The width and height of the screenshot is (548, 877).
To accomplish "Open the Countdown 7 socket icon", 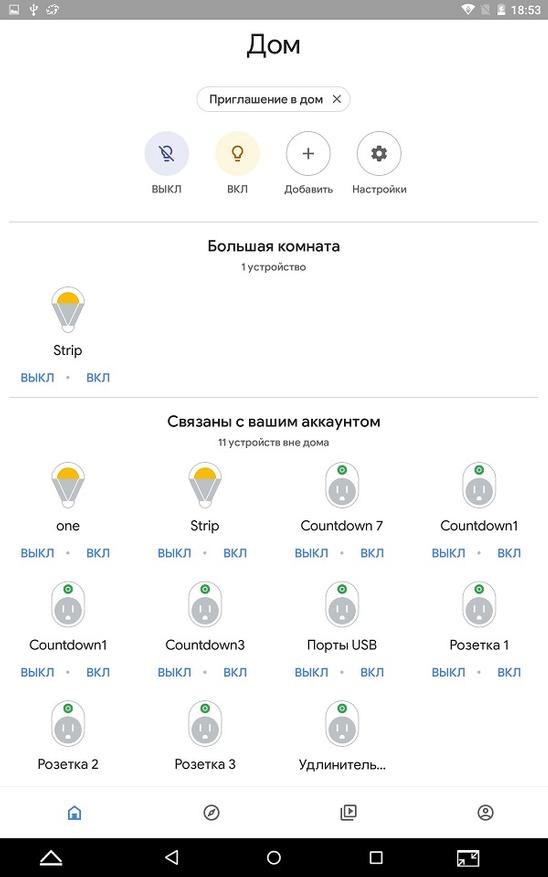I will [342, 485].
